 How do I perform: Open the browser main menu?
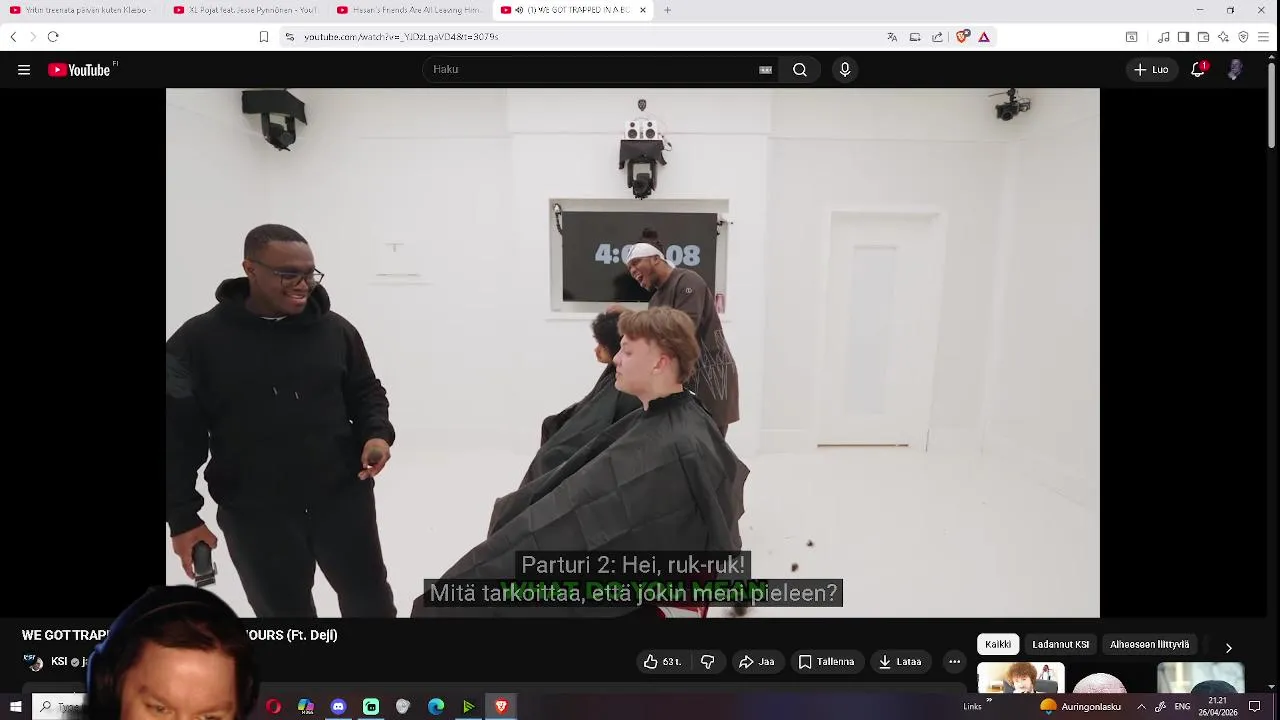[1264, 37]
